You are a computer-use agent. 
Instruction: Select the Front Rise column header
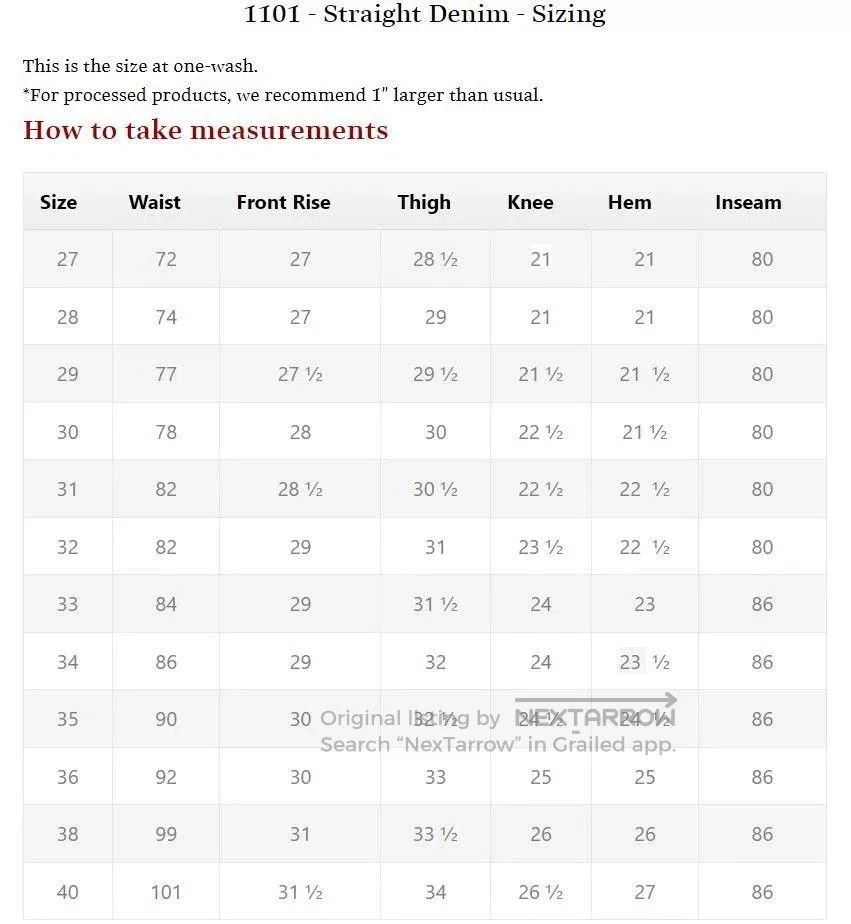(283, 202)
